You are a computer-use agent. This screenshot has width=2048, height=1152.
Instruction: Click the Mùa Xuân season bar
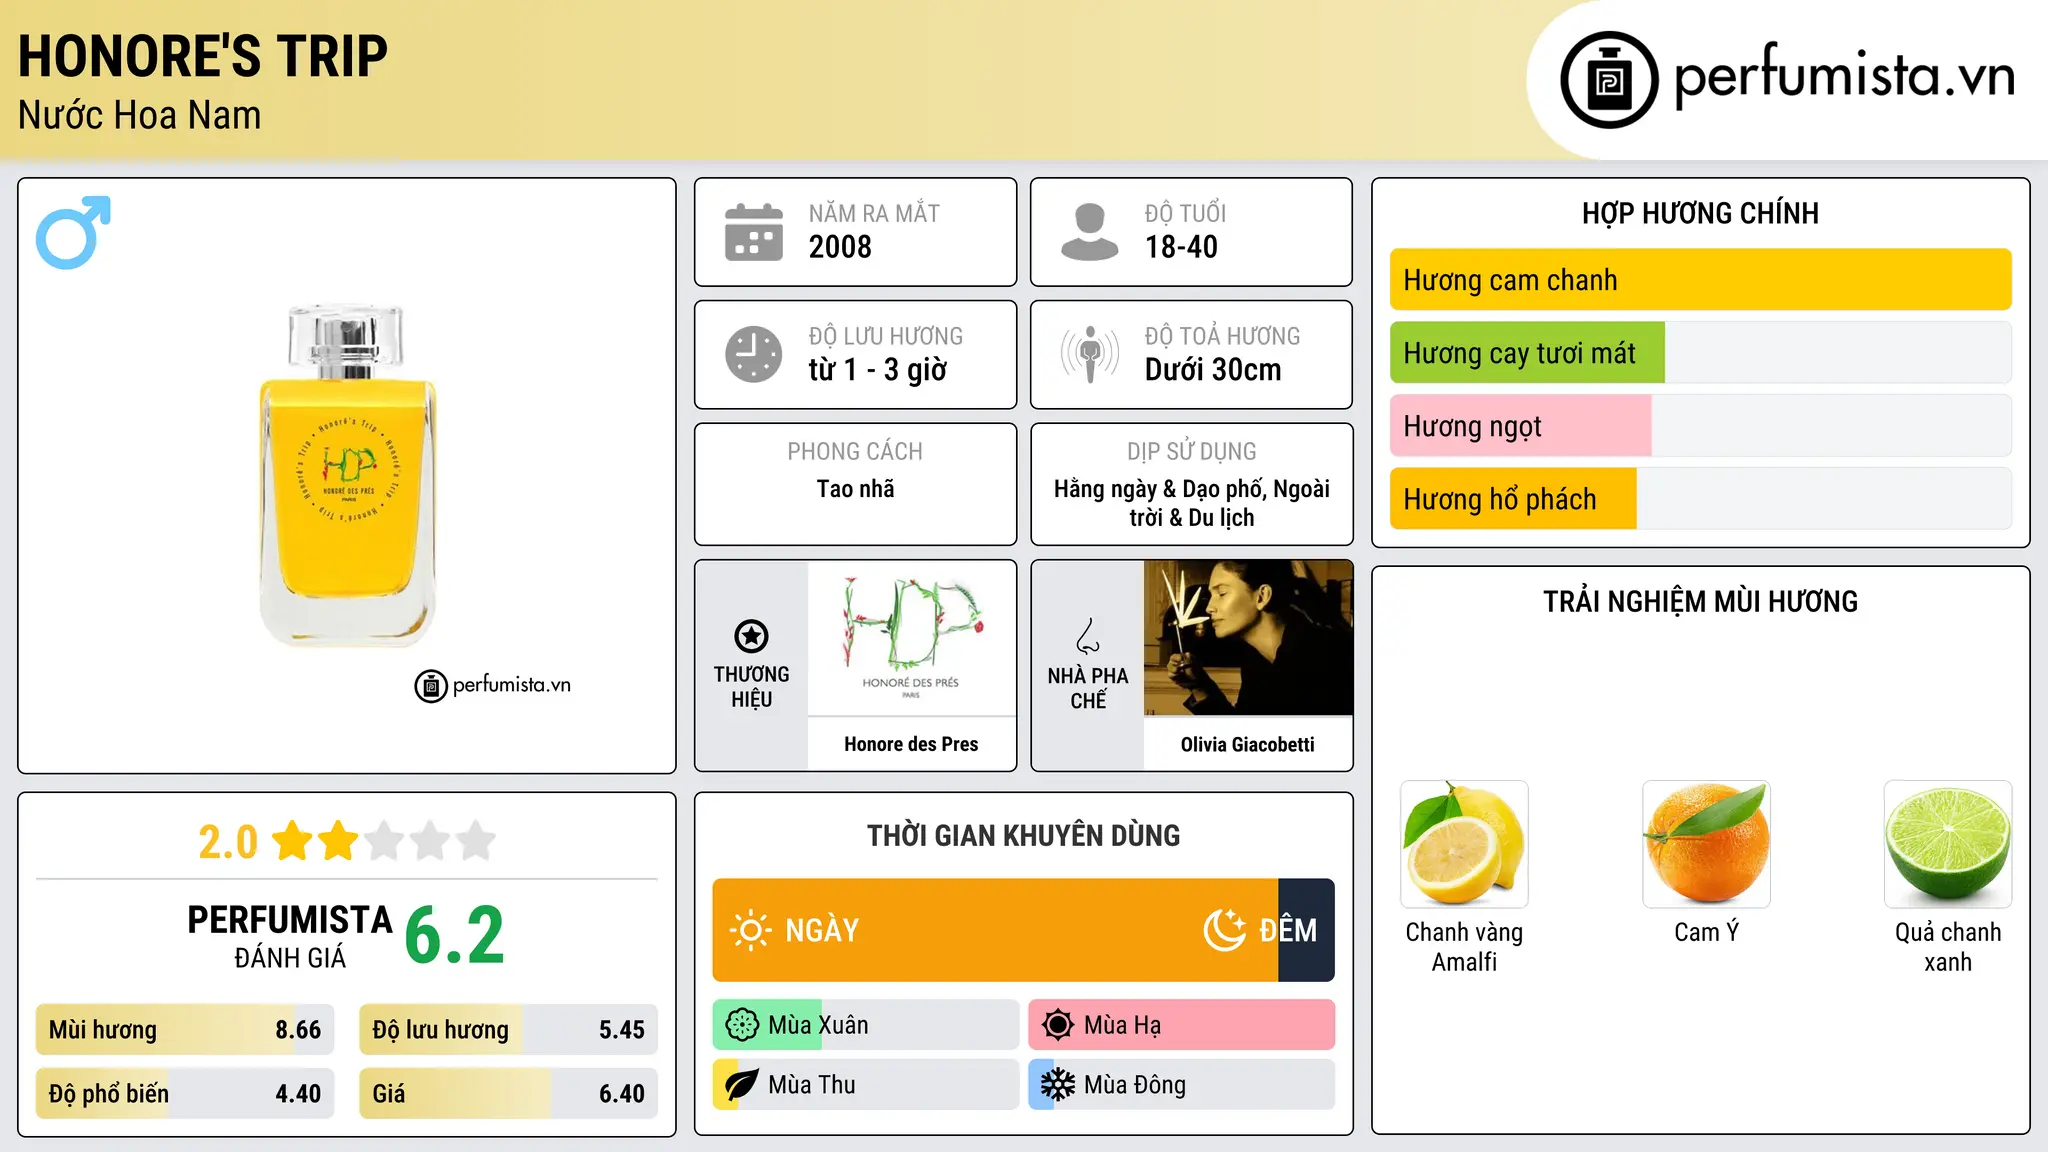point(866,1025)
